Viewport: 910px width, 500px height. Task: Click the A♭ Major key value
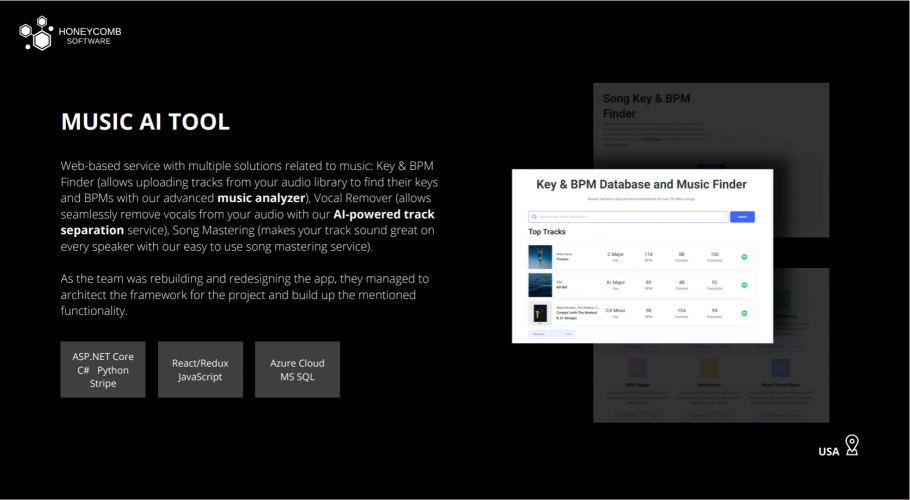pyautogui.click(x=615, y=282)
